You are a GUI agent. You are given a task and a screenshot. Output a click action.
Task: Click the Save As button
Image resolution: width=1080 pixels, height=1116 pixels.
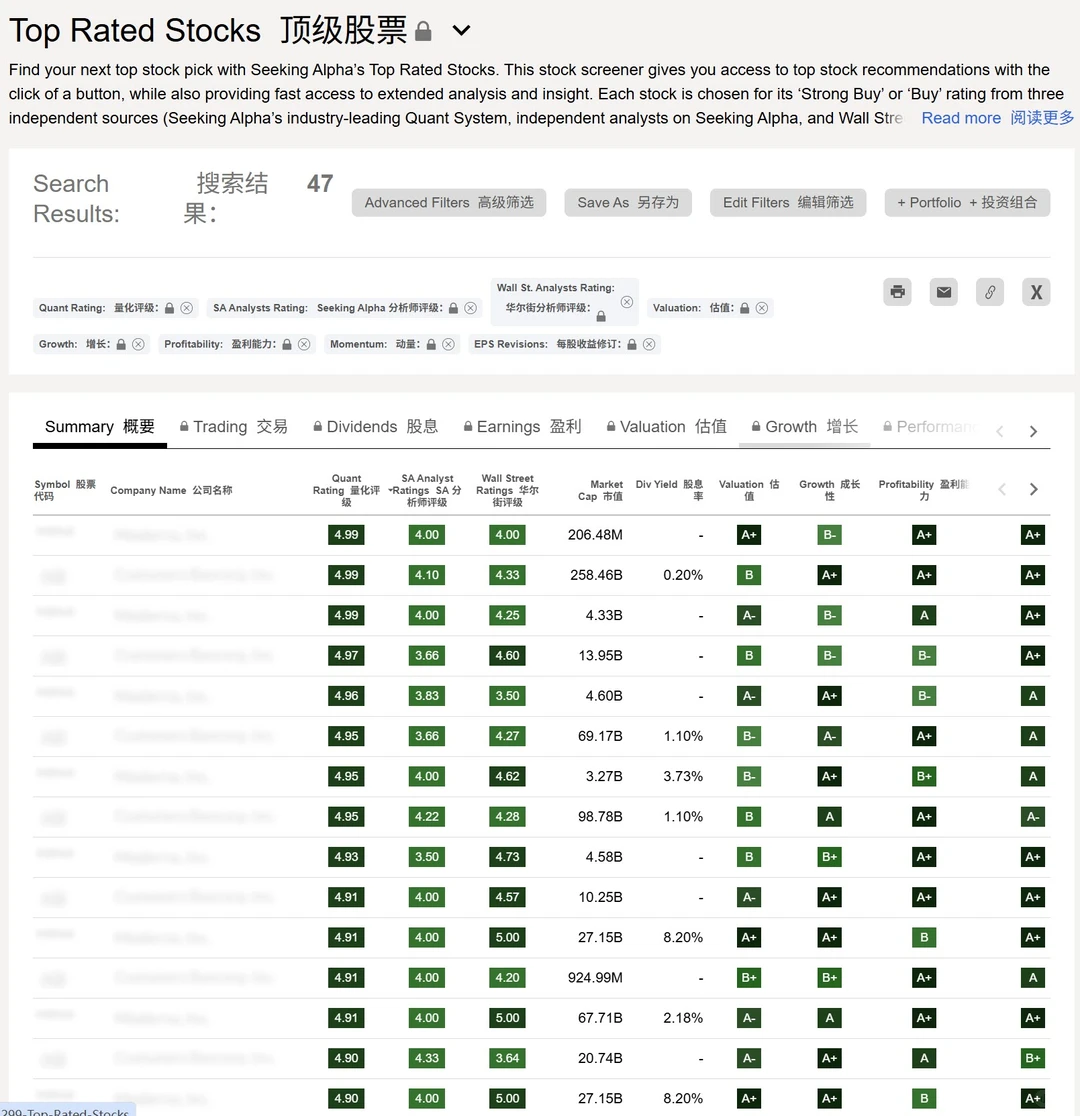click(x=628, y=203)
